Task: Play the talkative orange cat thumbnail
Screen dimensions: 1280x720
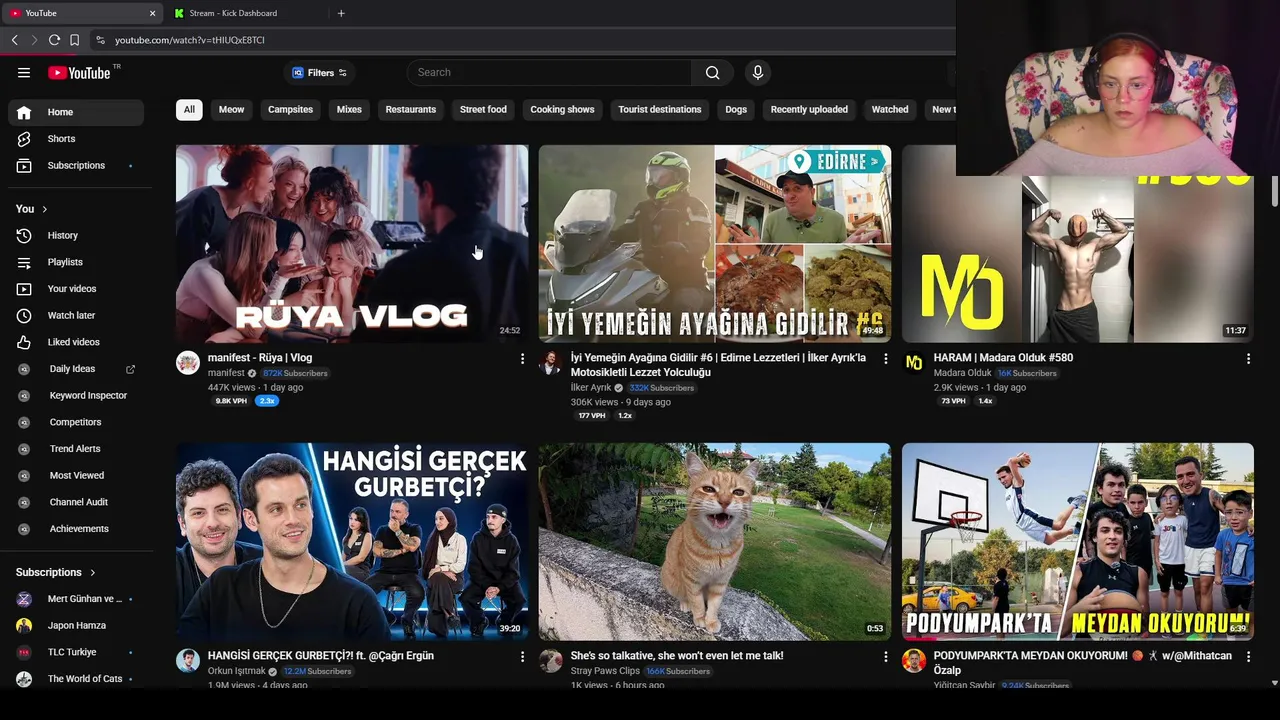Action: (x=715, y=541)
